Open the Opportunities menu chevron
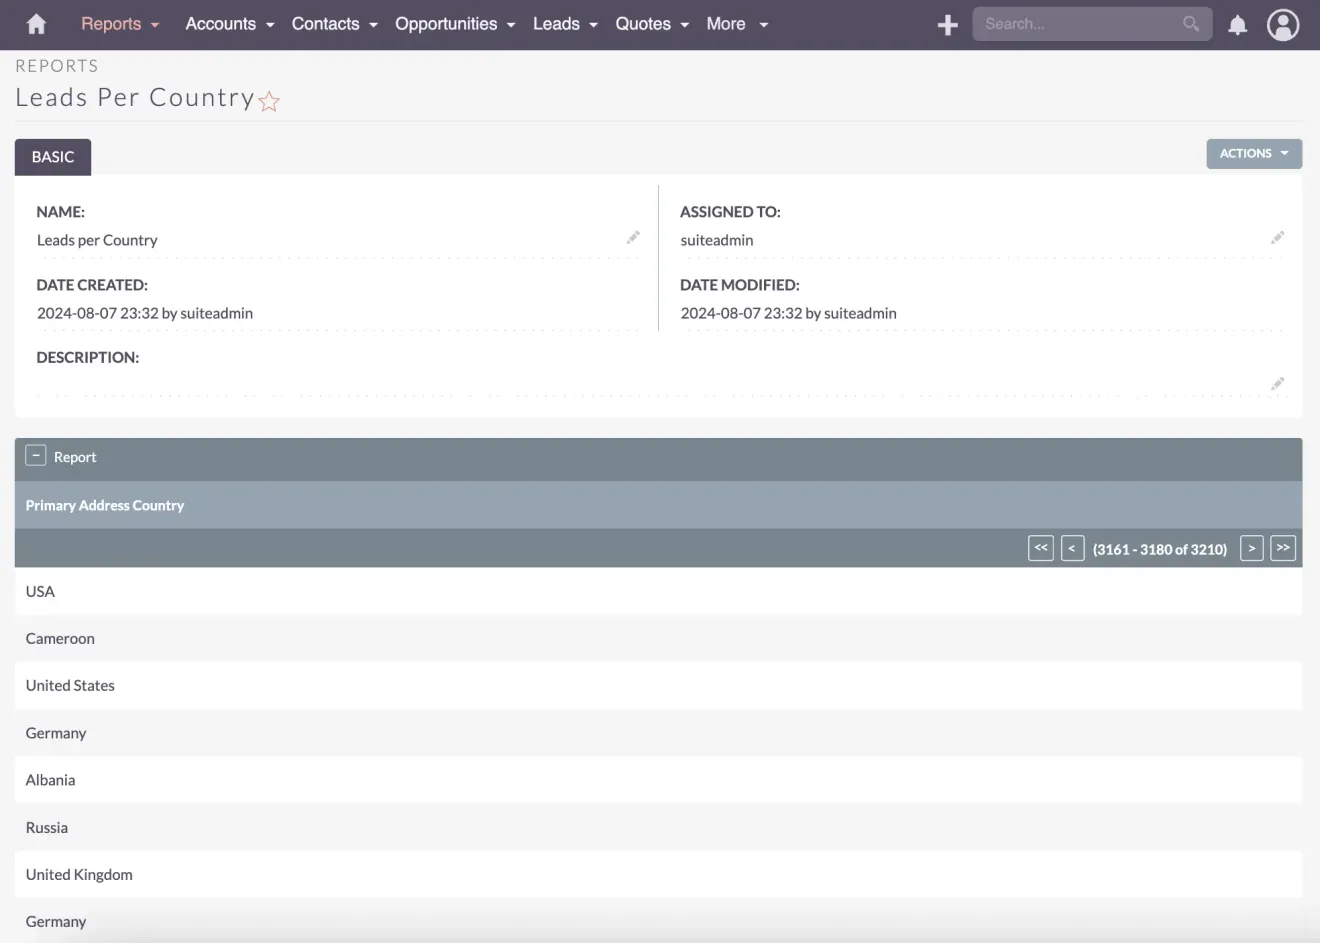1320x943 pixels. (x=511, y=24)
